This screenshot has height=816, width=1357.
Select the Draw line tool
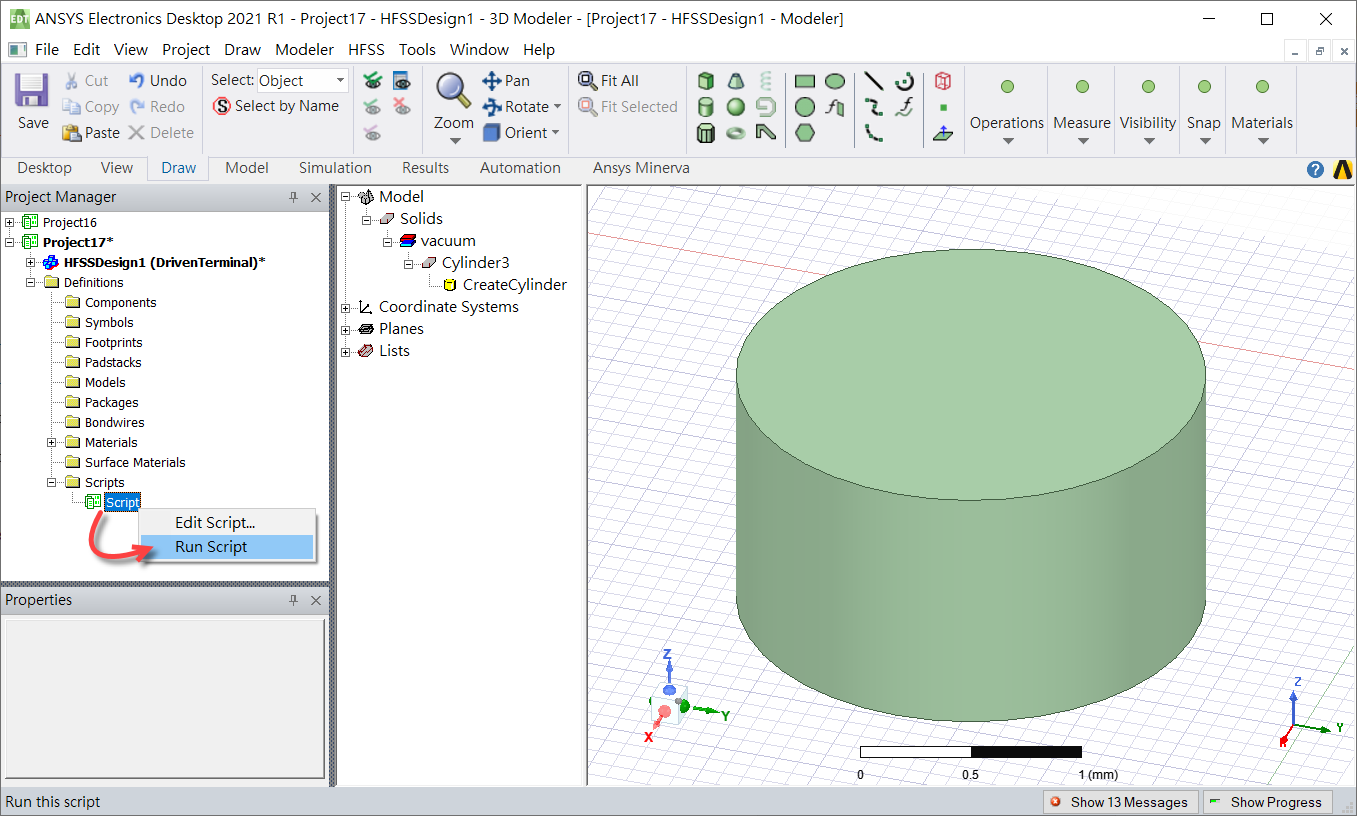(874, 81)
